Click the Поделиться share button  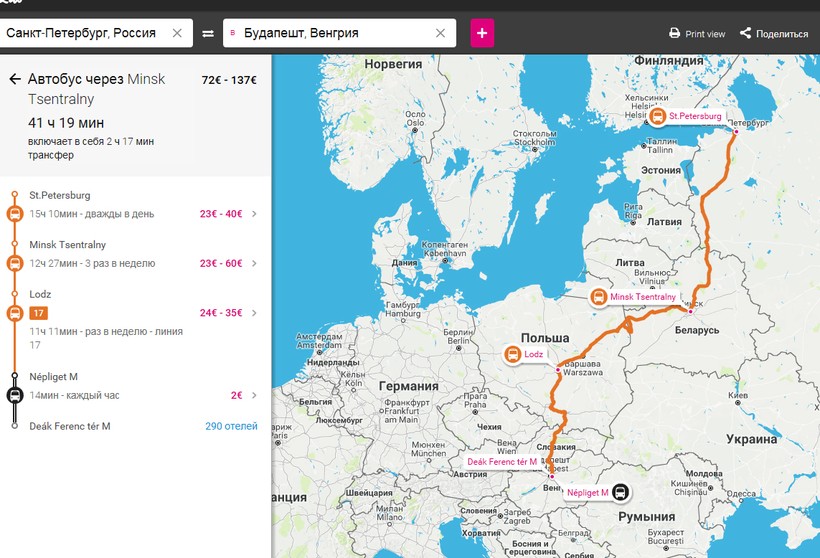(x=774, y=34)
